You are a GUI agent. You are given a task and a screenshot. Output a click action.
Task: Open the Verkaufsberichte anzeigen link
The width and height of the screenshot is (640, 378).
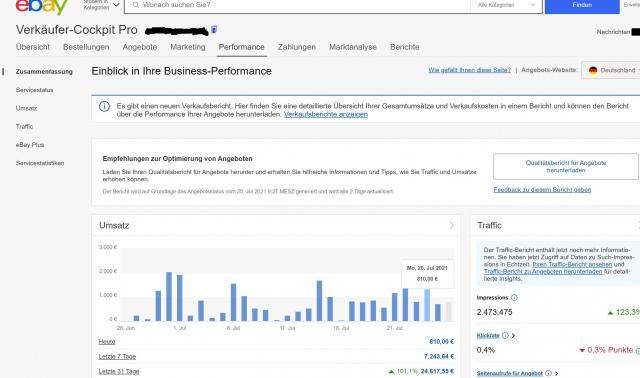click(326, 114)
